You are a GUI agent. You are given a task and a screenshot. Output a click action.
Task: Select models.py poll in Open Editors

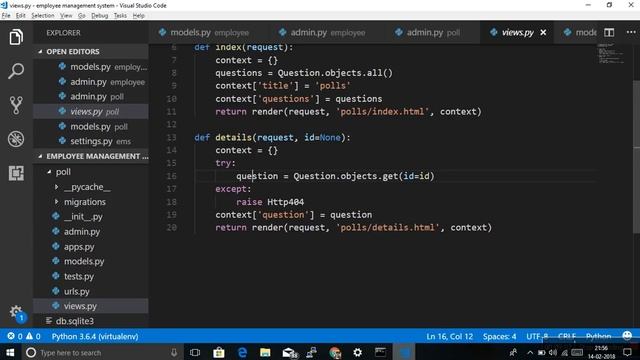pos(91,127)
